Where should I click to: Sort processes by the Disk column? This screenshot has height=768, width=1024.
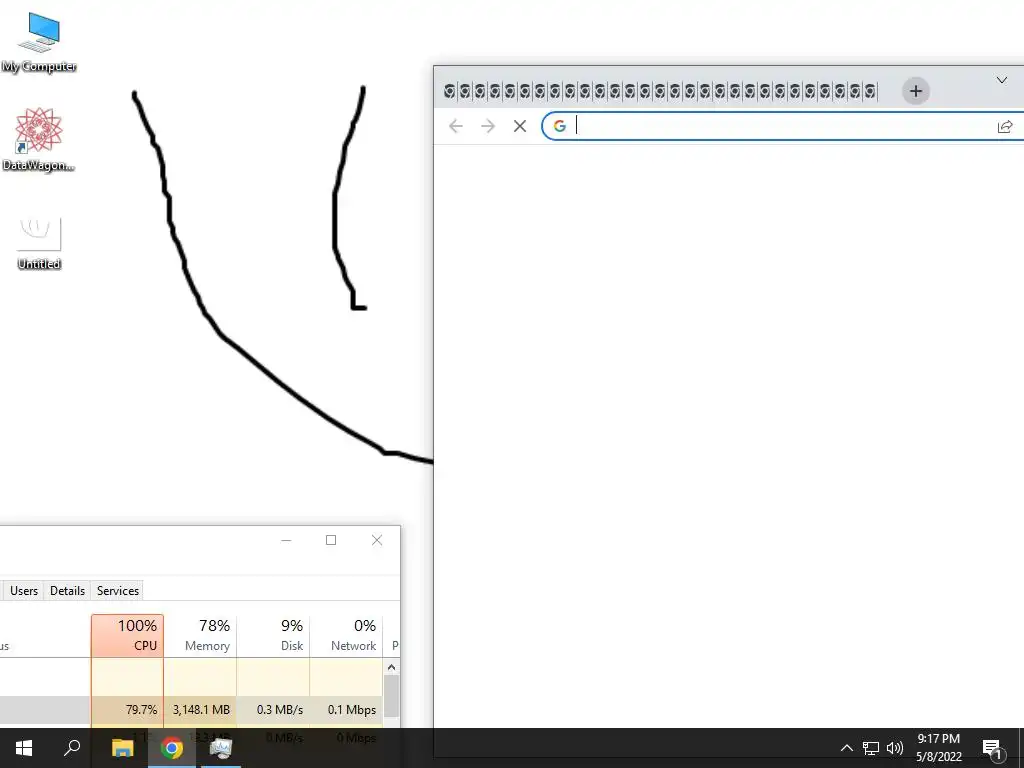click(273, 635)
